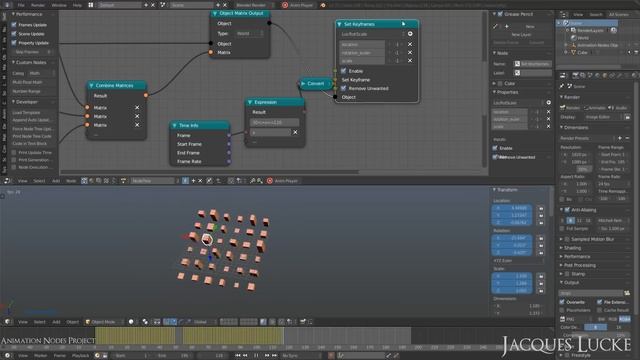Image resolution: width=640 pixels, height=360 pixels.
Task: Click RenderLayers item in outliner
Action: (590, 31)
